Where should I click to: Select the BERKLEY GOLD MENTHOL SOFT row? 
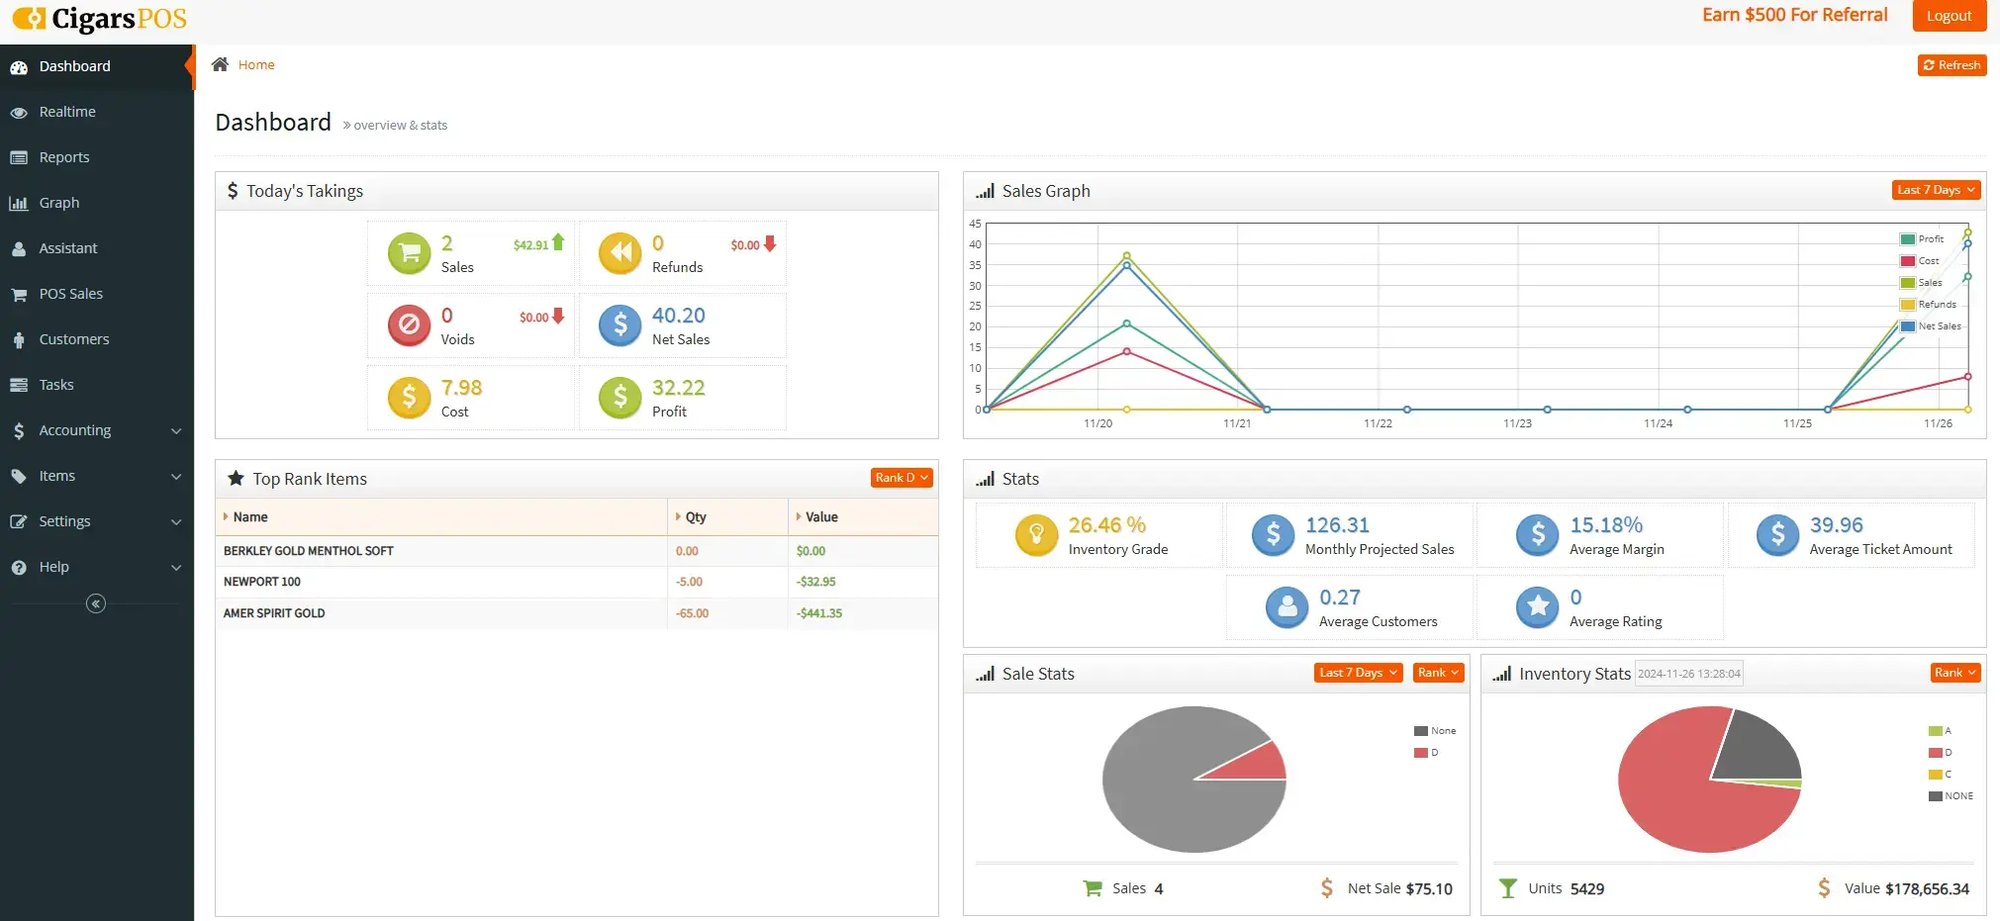pos(577,551)
